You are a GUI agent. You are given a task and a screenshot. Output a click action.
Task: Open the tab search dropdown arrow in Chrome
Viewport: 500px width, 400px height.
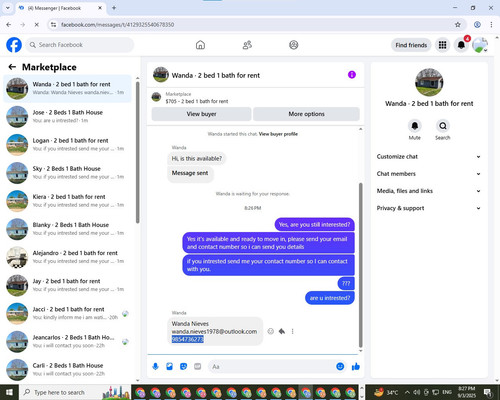(7, 8)
